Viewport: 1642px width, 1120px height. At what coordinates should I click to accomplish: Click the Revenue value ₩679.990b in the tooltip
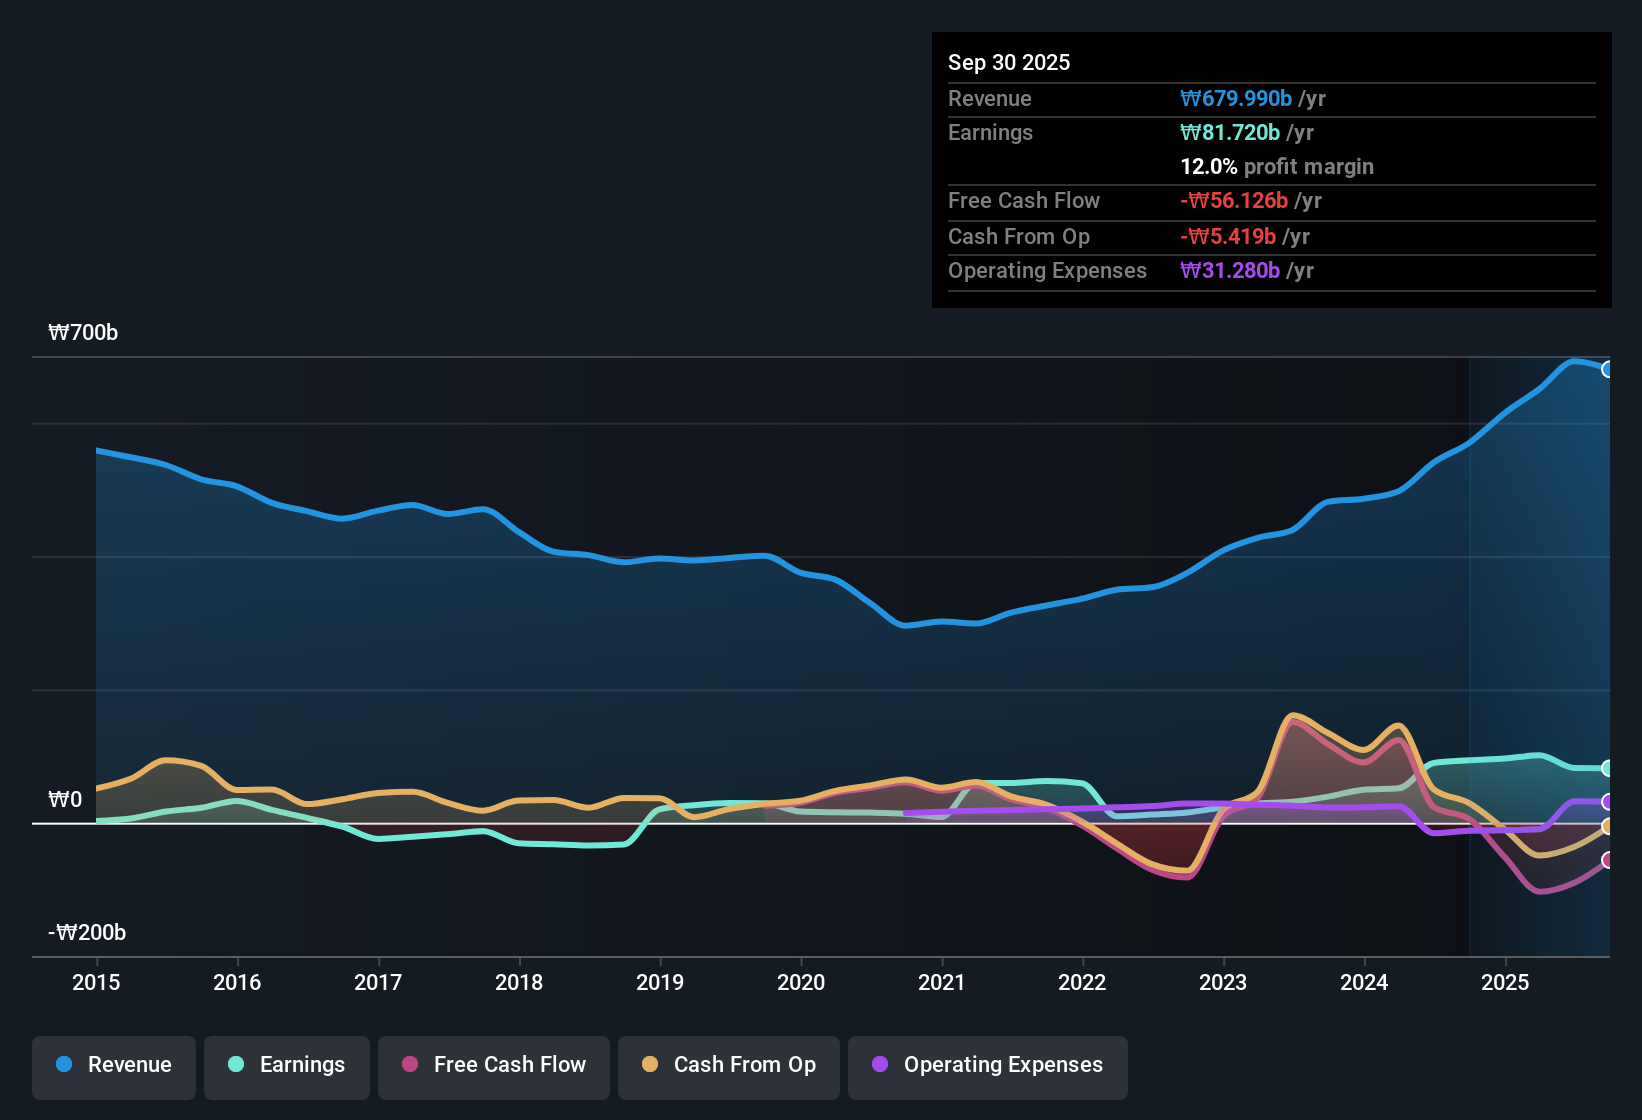(x=1237, y=98)
